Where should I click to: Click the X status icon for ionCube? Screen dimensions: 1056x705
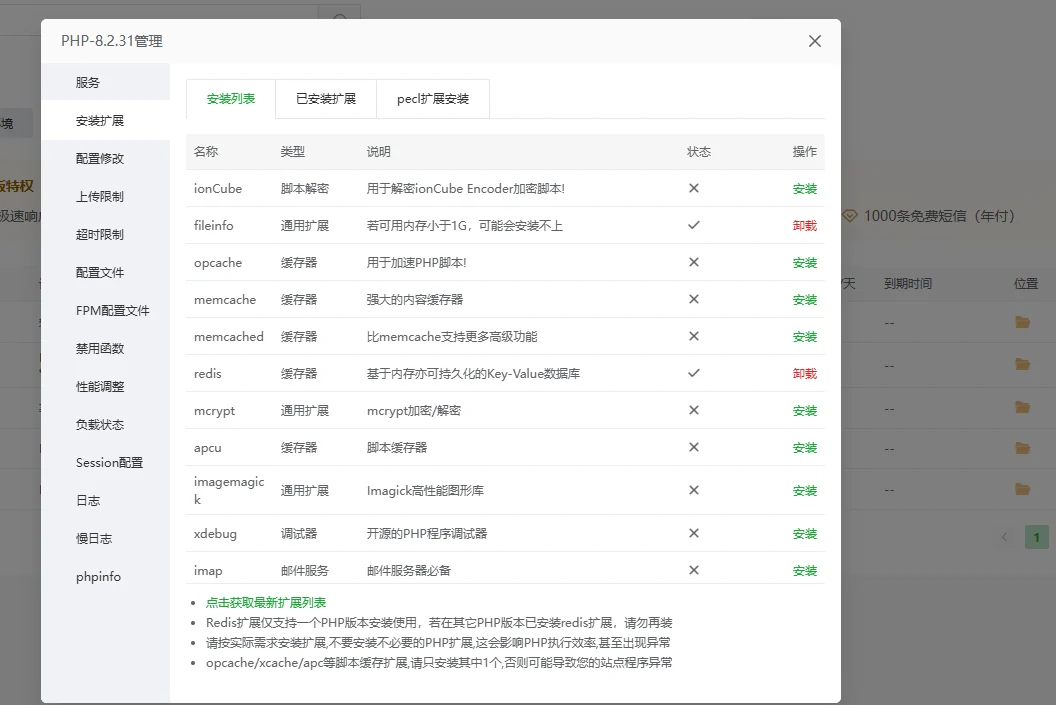tap(694, 188)
